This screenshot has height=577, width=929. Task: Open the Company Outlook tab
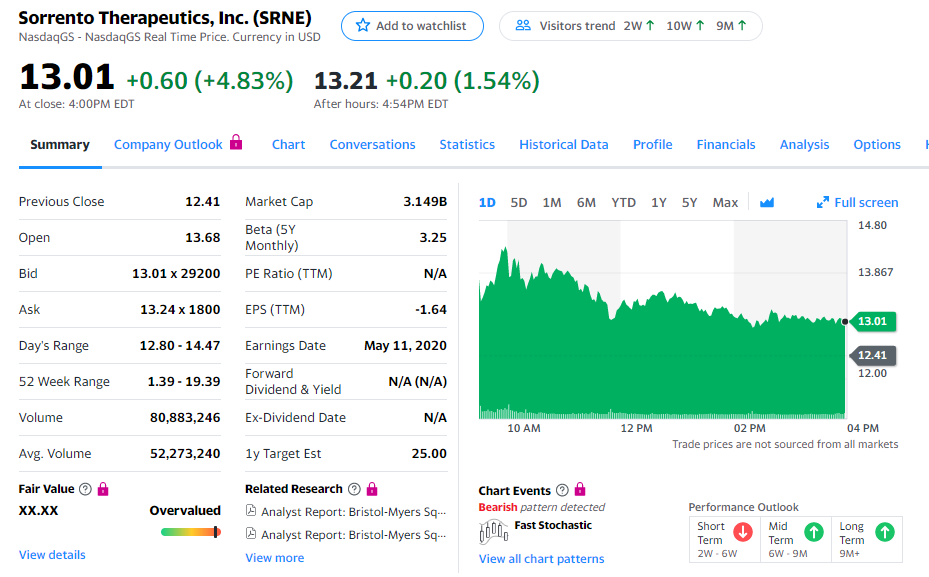point(168,145)
